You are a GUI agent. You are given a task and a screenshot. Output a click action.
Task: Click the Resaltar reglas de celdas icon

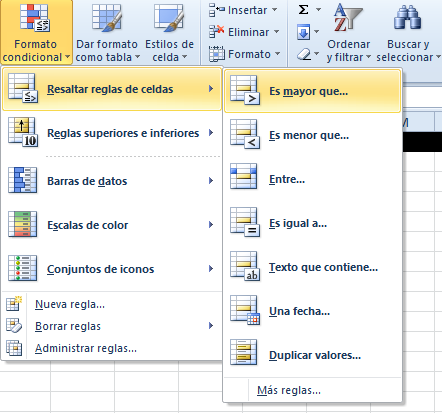[23, 88]
